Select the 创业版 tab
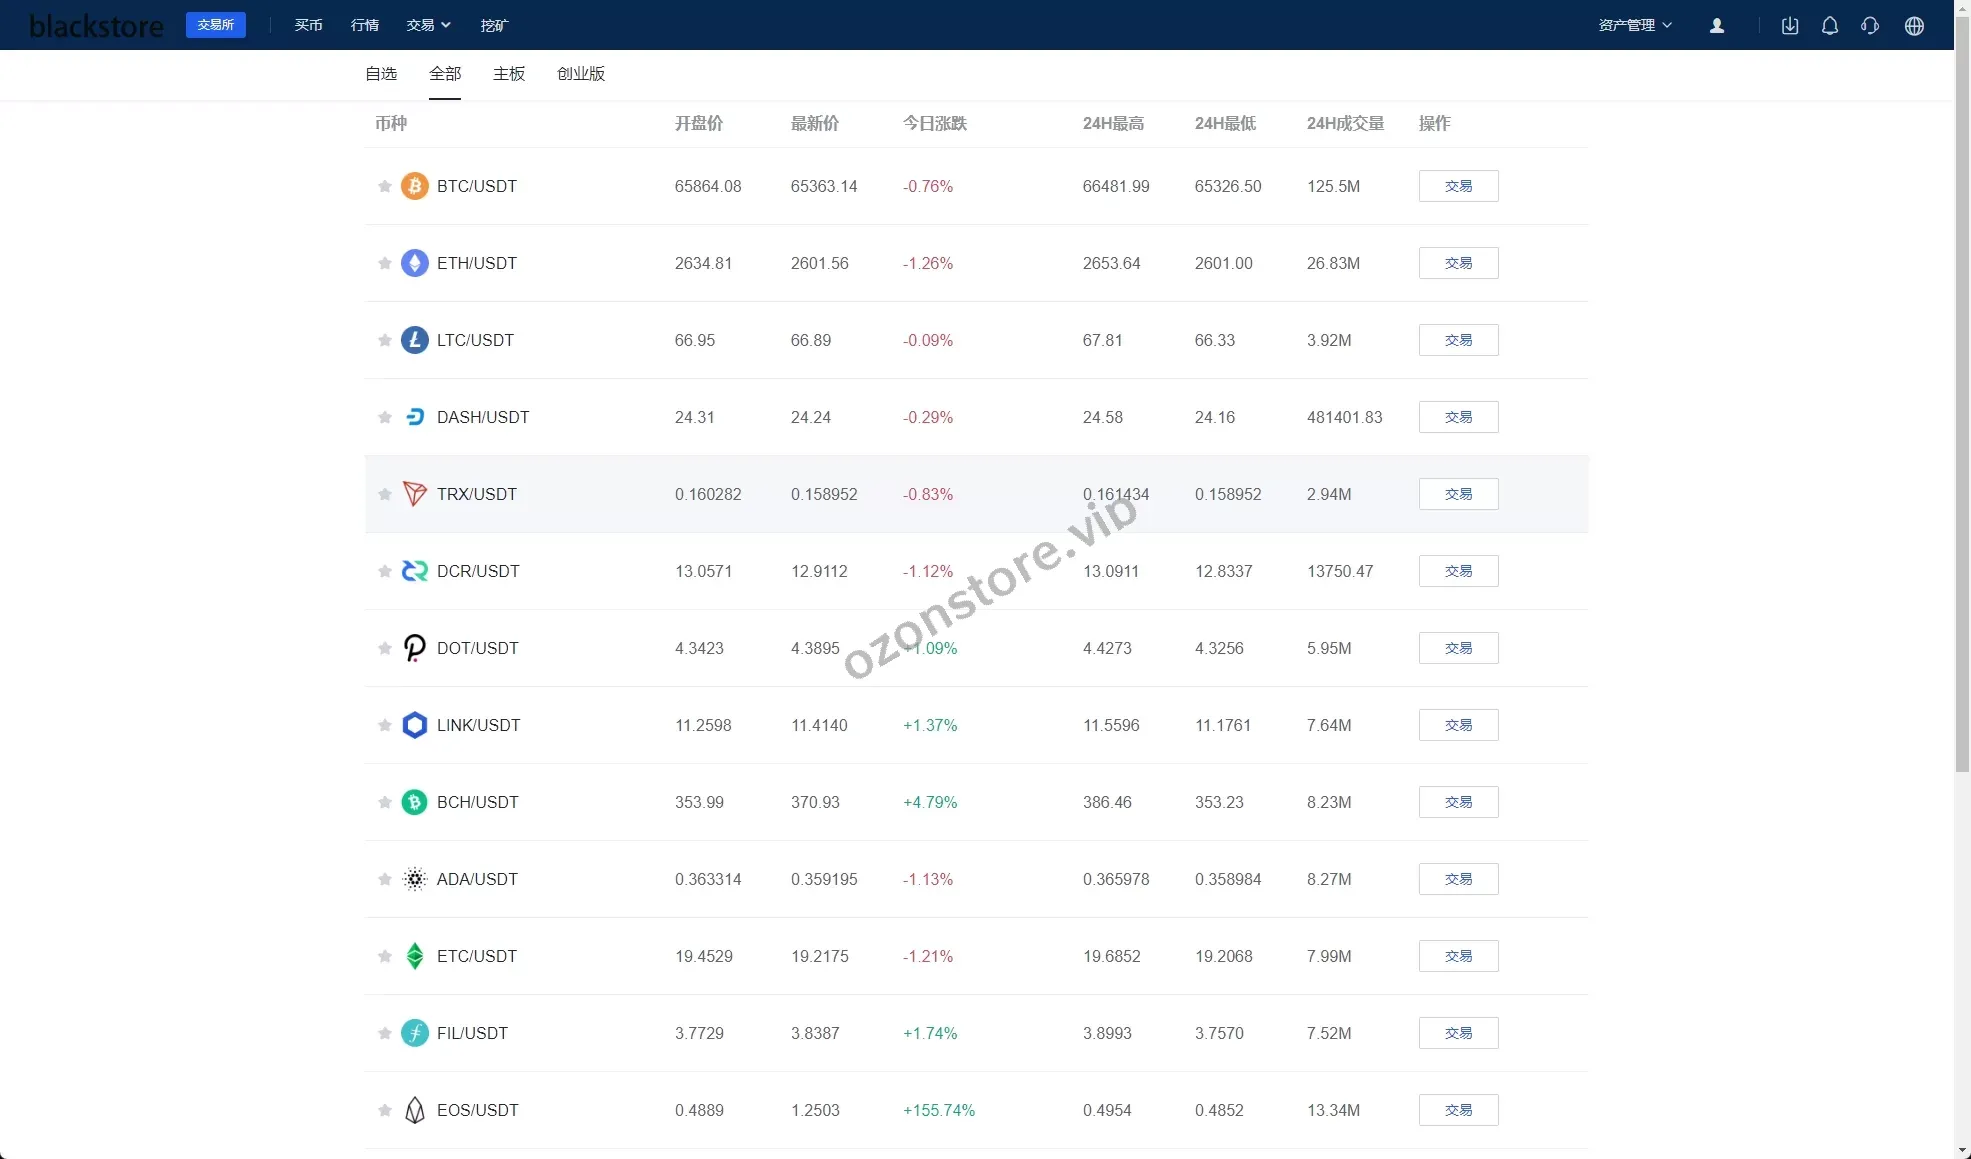This screenshot has width=1971, height=1159. coord(581,74)
